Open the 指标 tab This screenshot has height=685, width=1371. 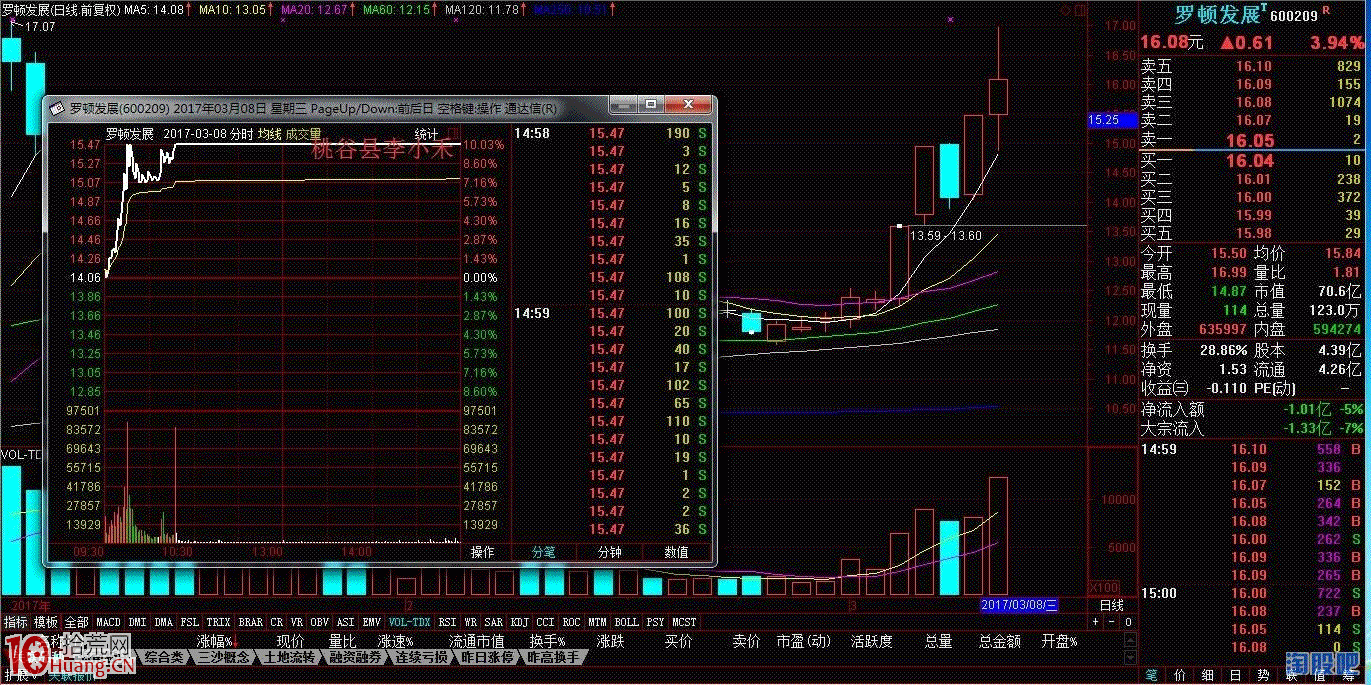pos(15,621)
